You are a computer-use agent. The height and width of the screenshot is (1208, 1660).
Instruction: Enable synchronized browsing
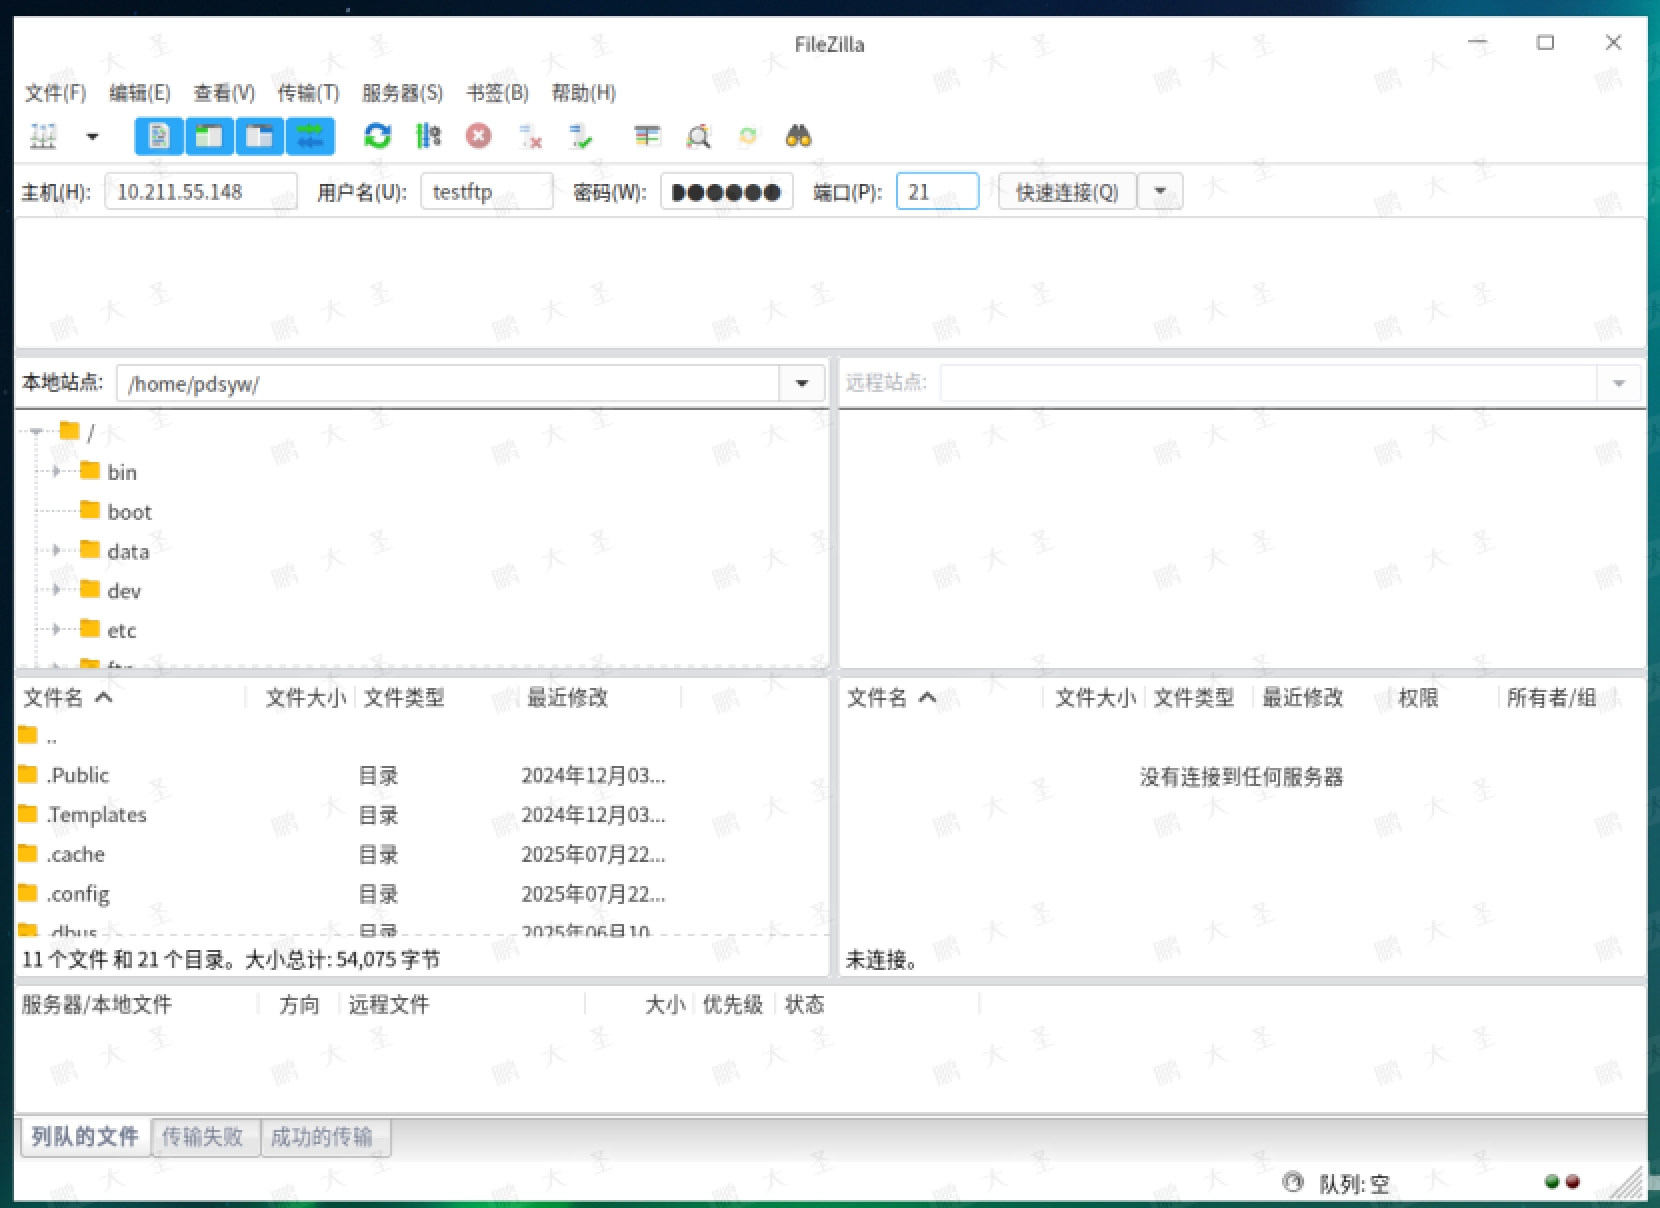(x=748, y=136)
